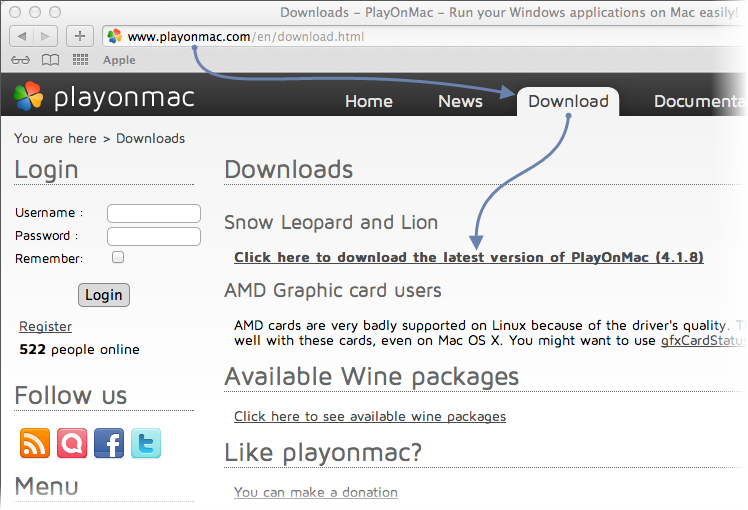Screen dimensions: 748x510
Task: Click the RSS feed icon
Action: coord(35,443)
